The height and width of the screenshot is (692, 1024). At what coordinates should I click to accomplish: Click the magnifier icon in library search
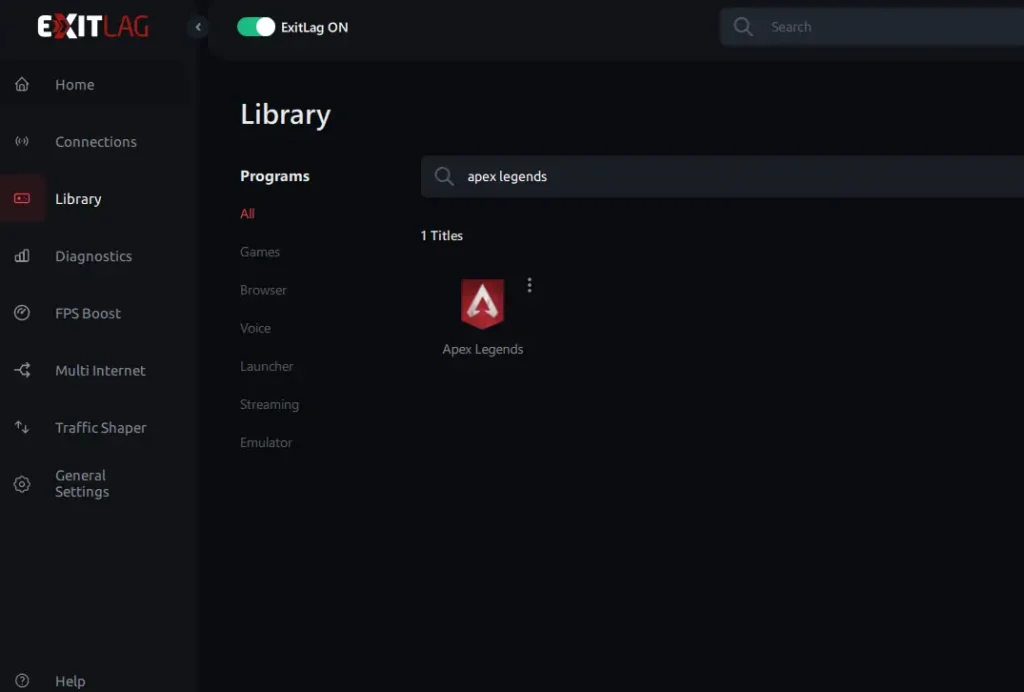(443, 176)
